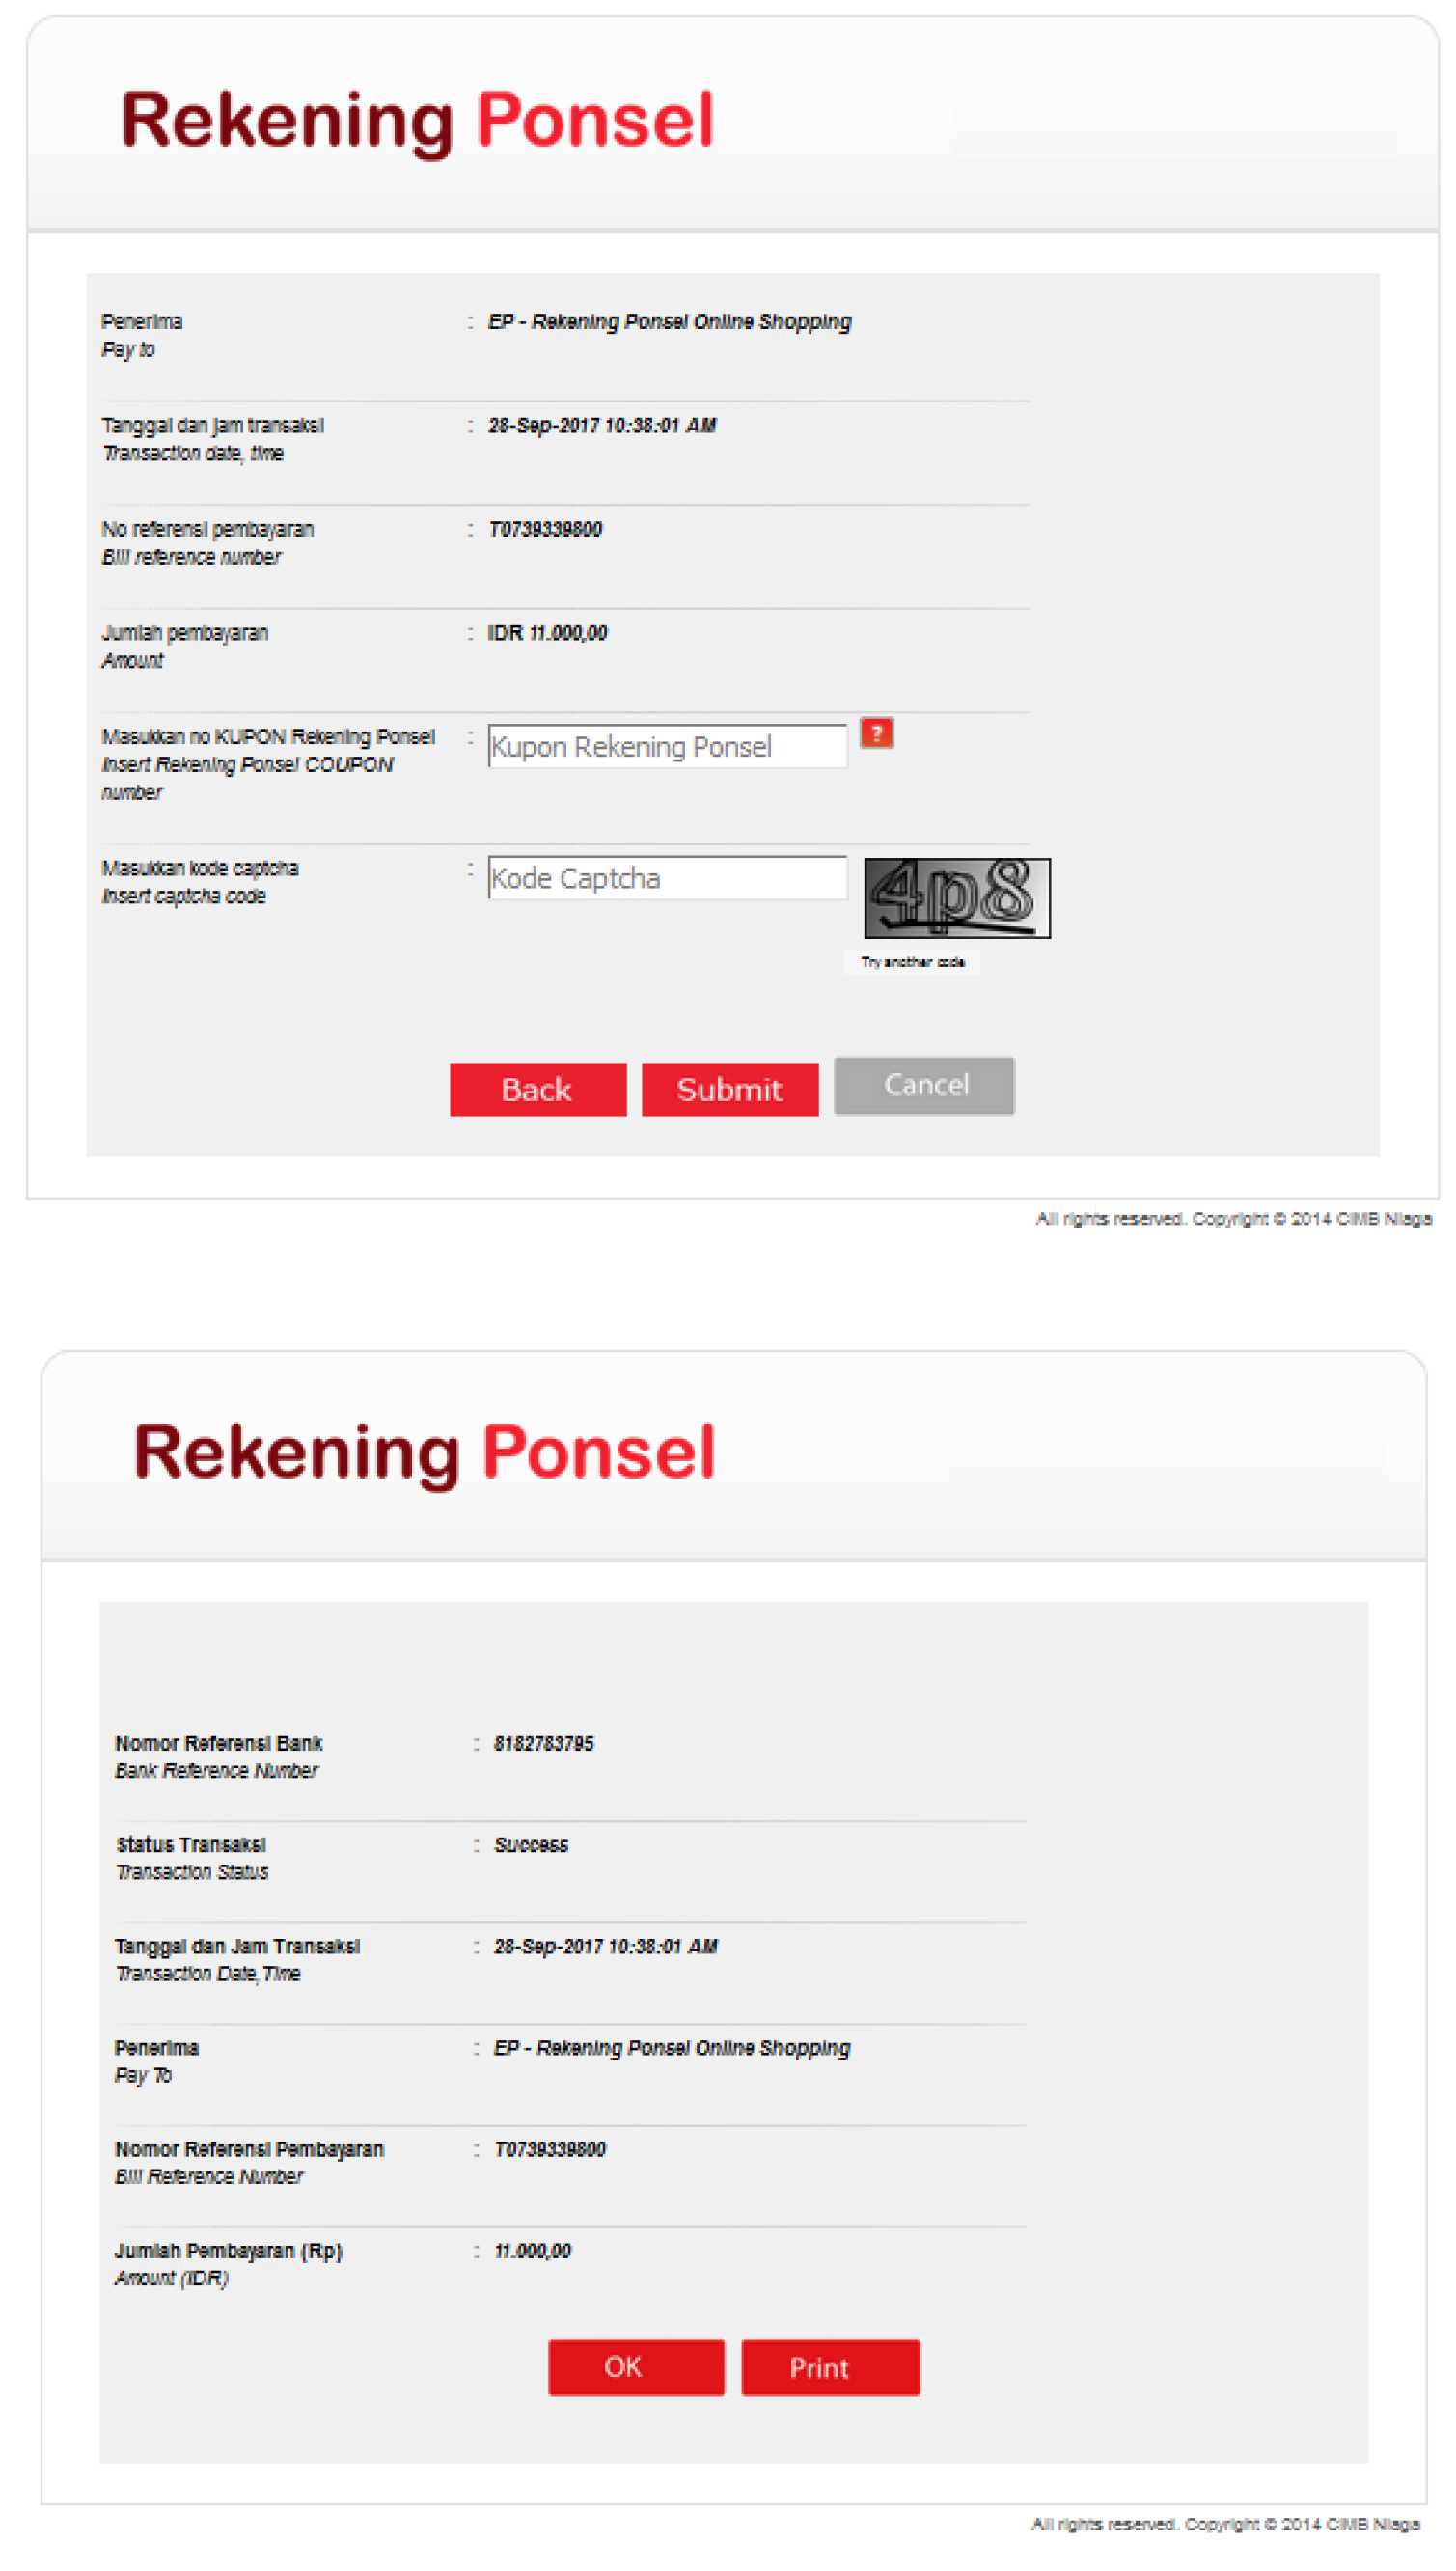
Task: Click the Pay to value beside Penerima in the coupon form
Action: click(669, 322)
